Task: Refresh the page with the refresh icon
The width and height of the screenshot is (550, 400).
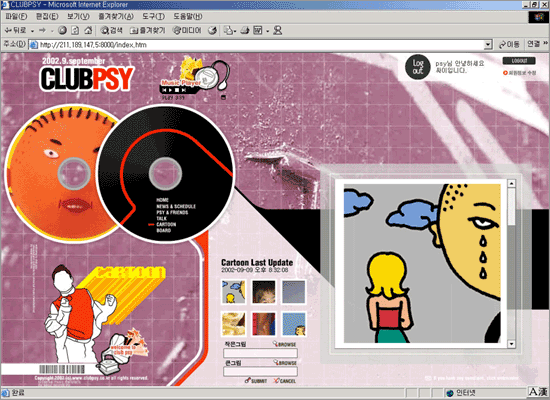Action: pyautogui.click(x=75, y=31)
